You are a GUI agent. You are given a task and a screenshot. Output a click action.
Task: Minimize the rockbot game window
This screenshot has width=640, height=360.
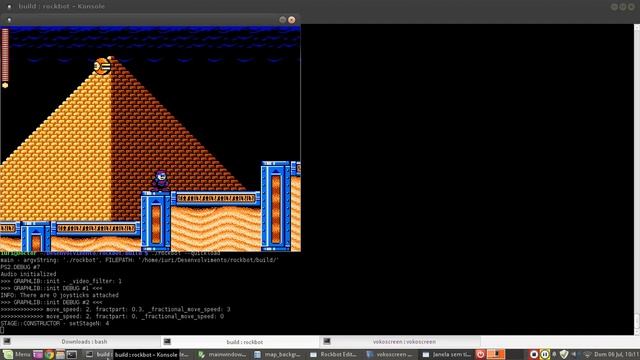point(282,20)
